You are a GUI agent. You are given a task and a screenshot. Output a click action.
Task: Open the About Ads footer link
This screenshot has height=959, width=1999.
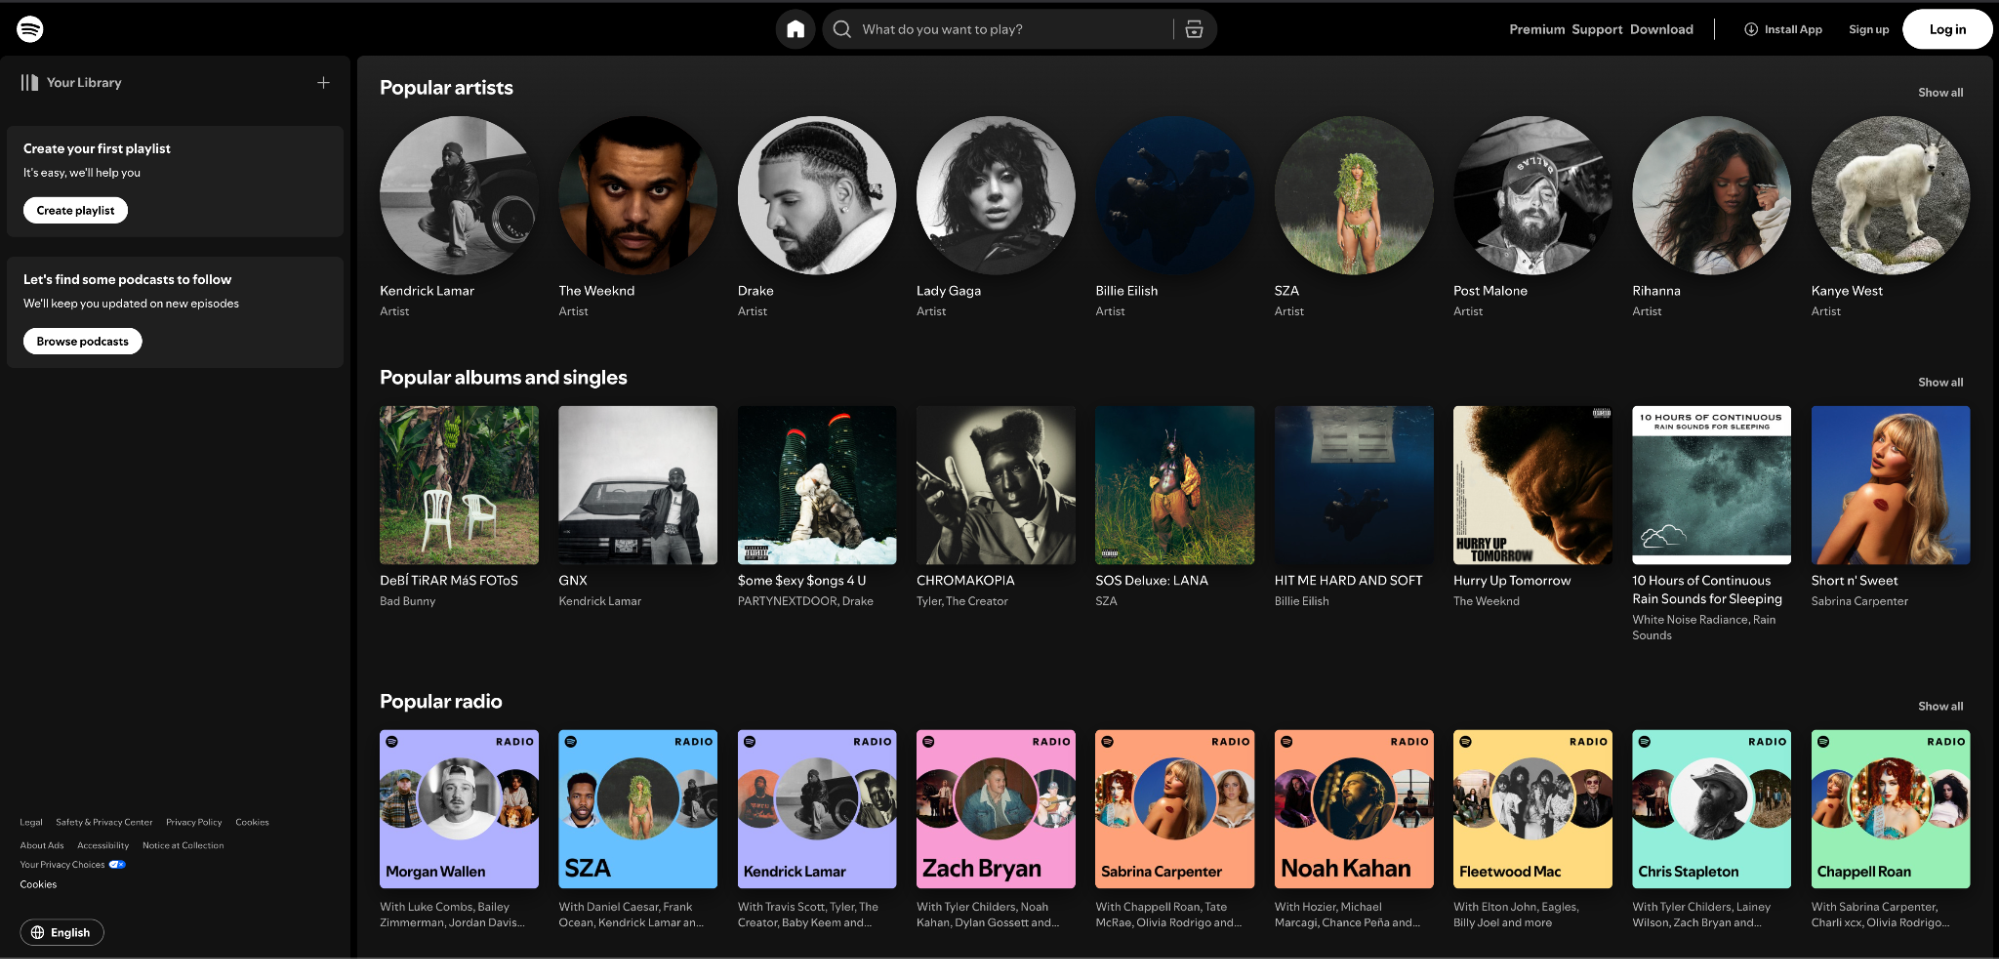(x=42, y=845)
